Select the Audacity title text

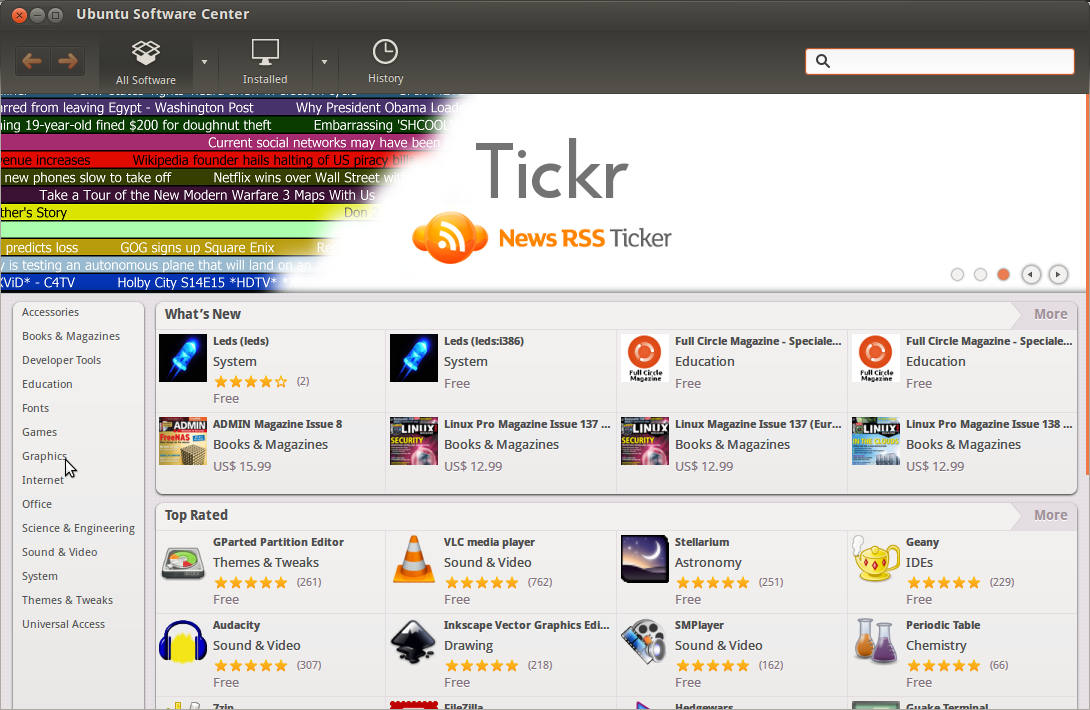point(236,626)
